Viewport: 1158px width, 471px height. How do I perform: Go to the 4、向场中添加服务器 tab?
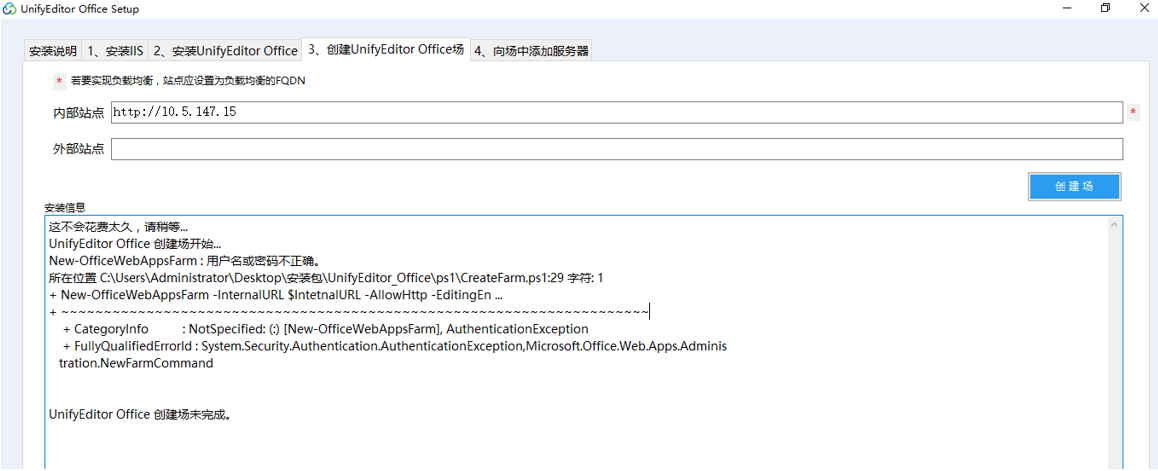click(532, 52)
